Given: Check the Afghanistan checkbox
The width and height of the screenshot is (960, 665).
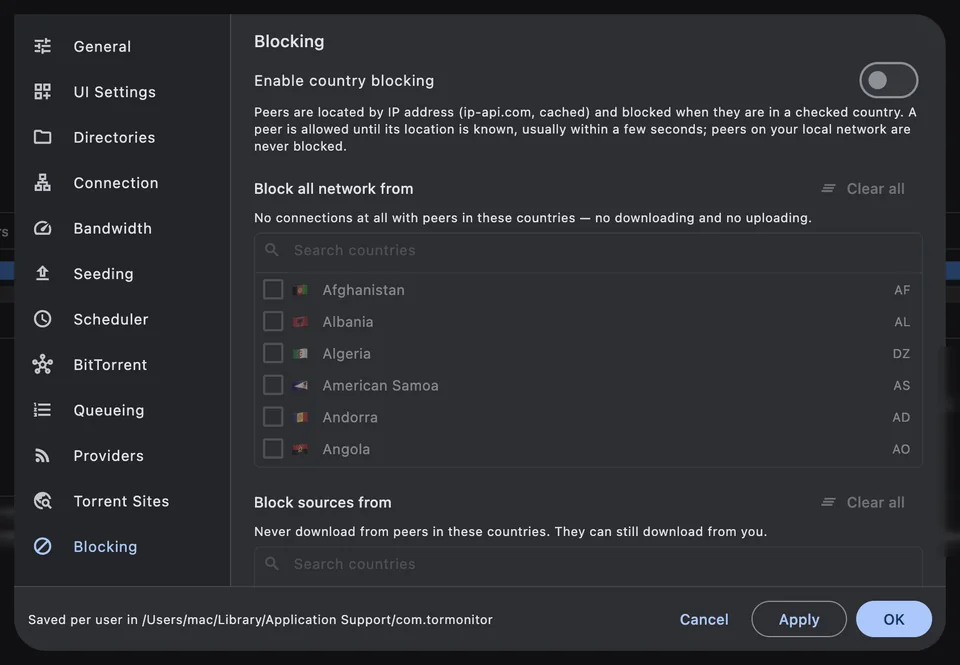Looking at the screenshot, I should point(273,289).
